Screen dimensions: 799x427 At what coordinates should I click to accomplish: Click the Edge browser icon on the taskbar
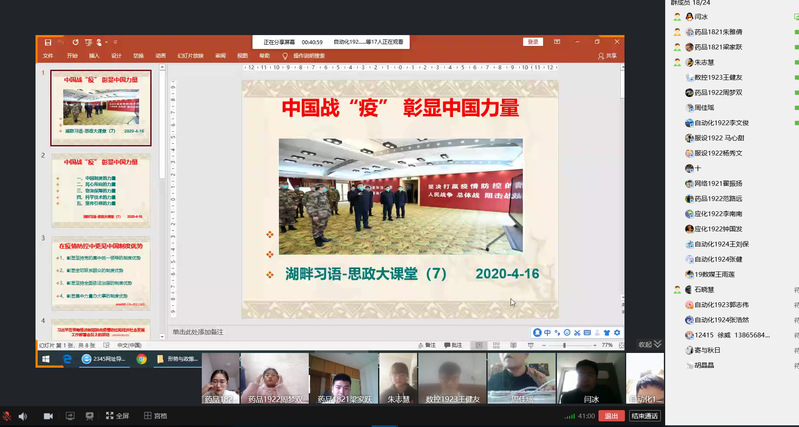click(67, 359)
